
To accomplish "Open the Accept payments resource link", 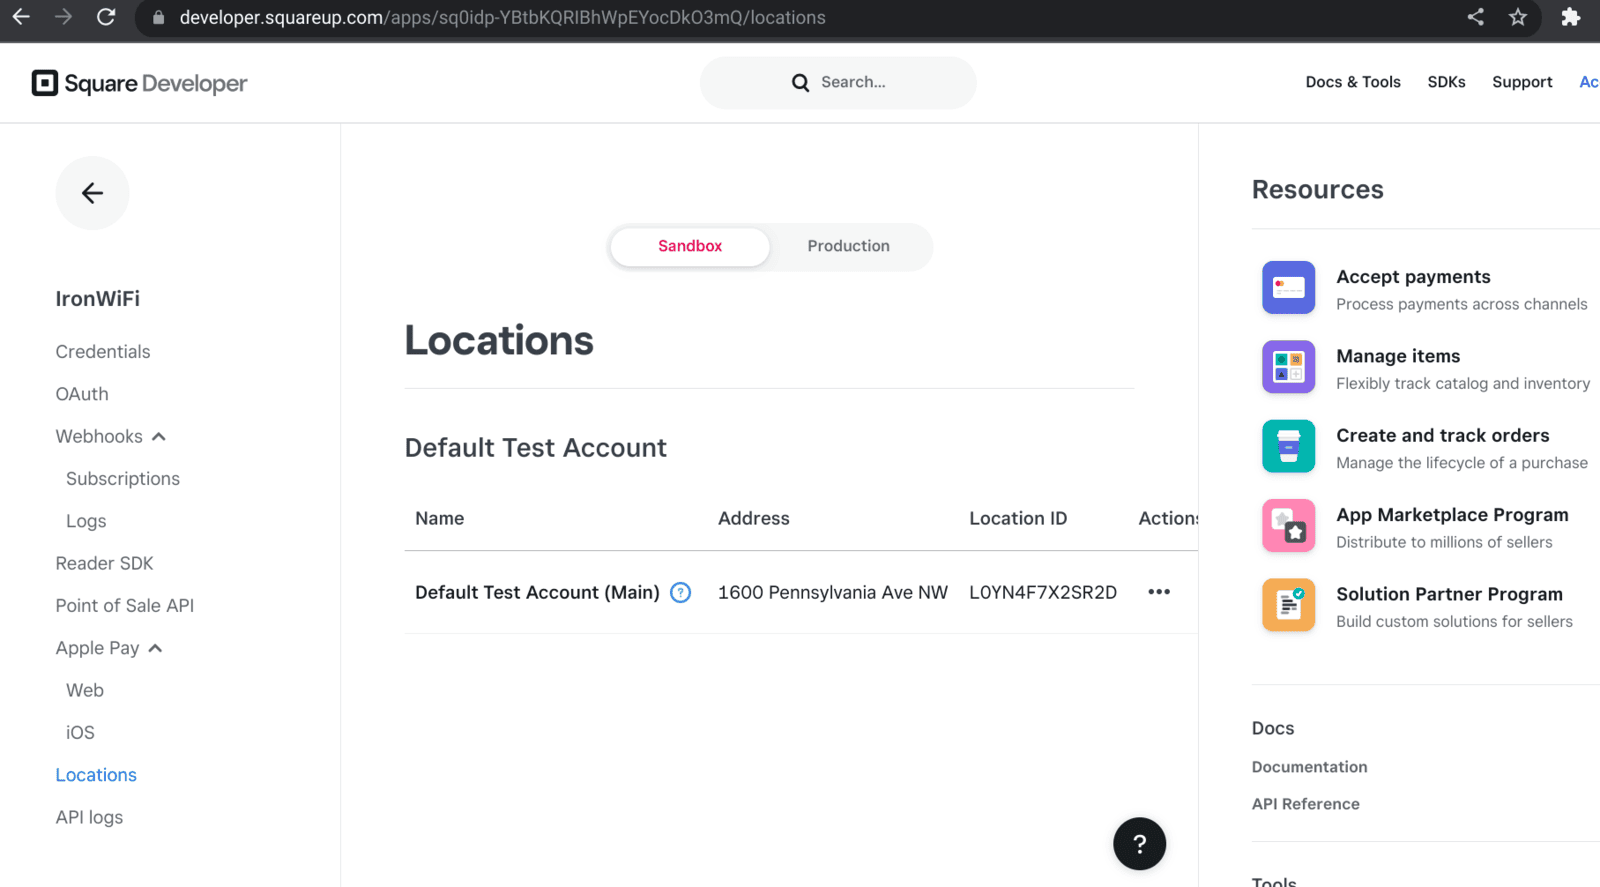I will point(1413,277).
